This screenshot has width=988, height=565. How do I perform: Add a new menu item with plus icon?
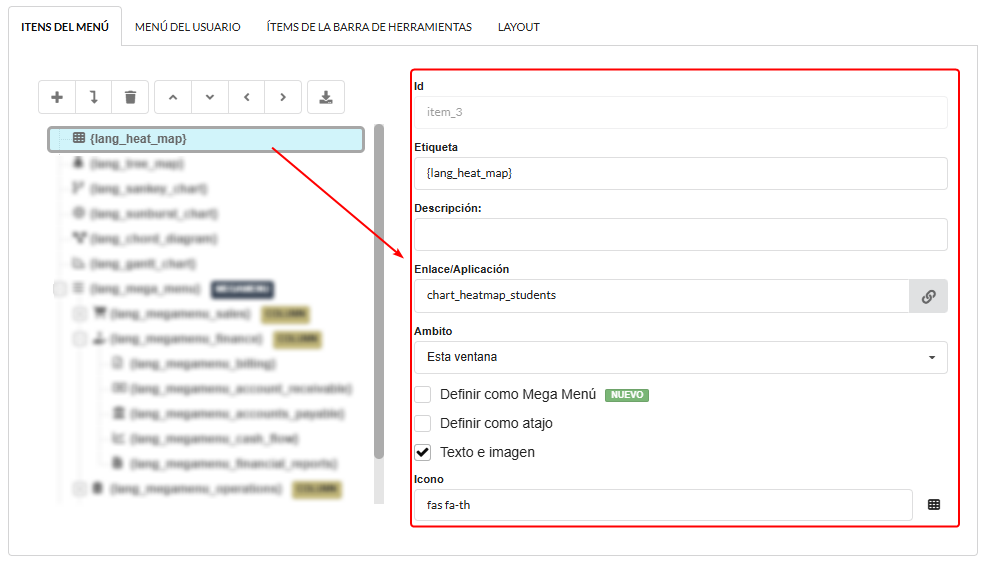click(57, 97)
